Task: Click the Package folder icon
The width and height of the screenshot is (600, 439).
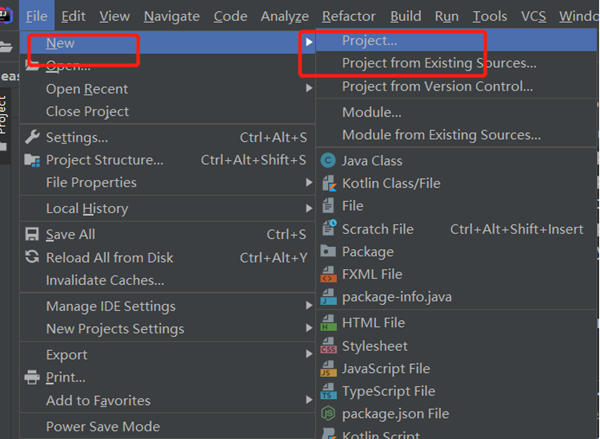Action: (x=328, y=252)
